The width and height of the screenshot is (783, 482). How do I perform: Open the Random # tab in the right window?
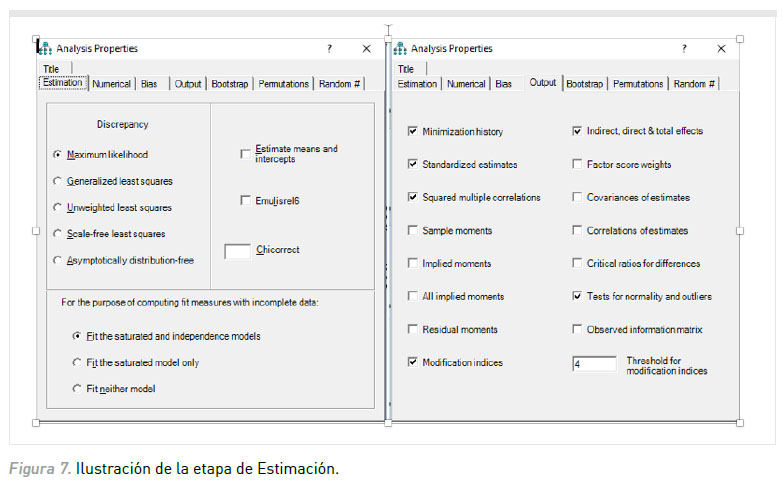[694, 84]
